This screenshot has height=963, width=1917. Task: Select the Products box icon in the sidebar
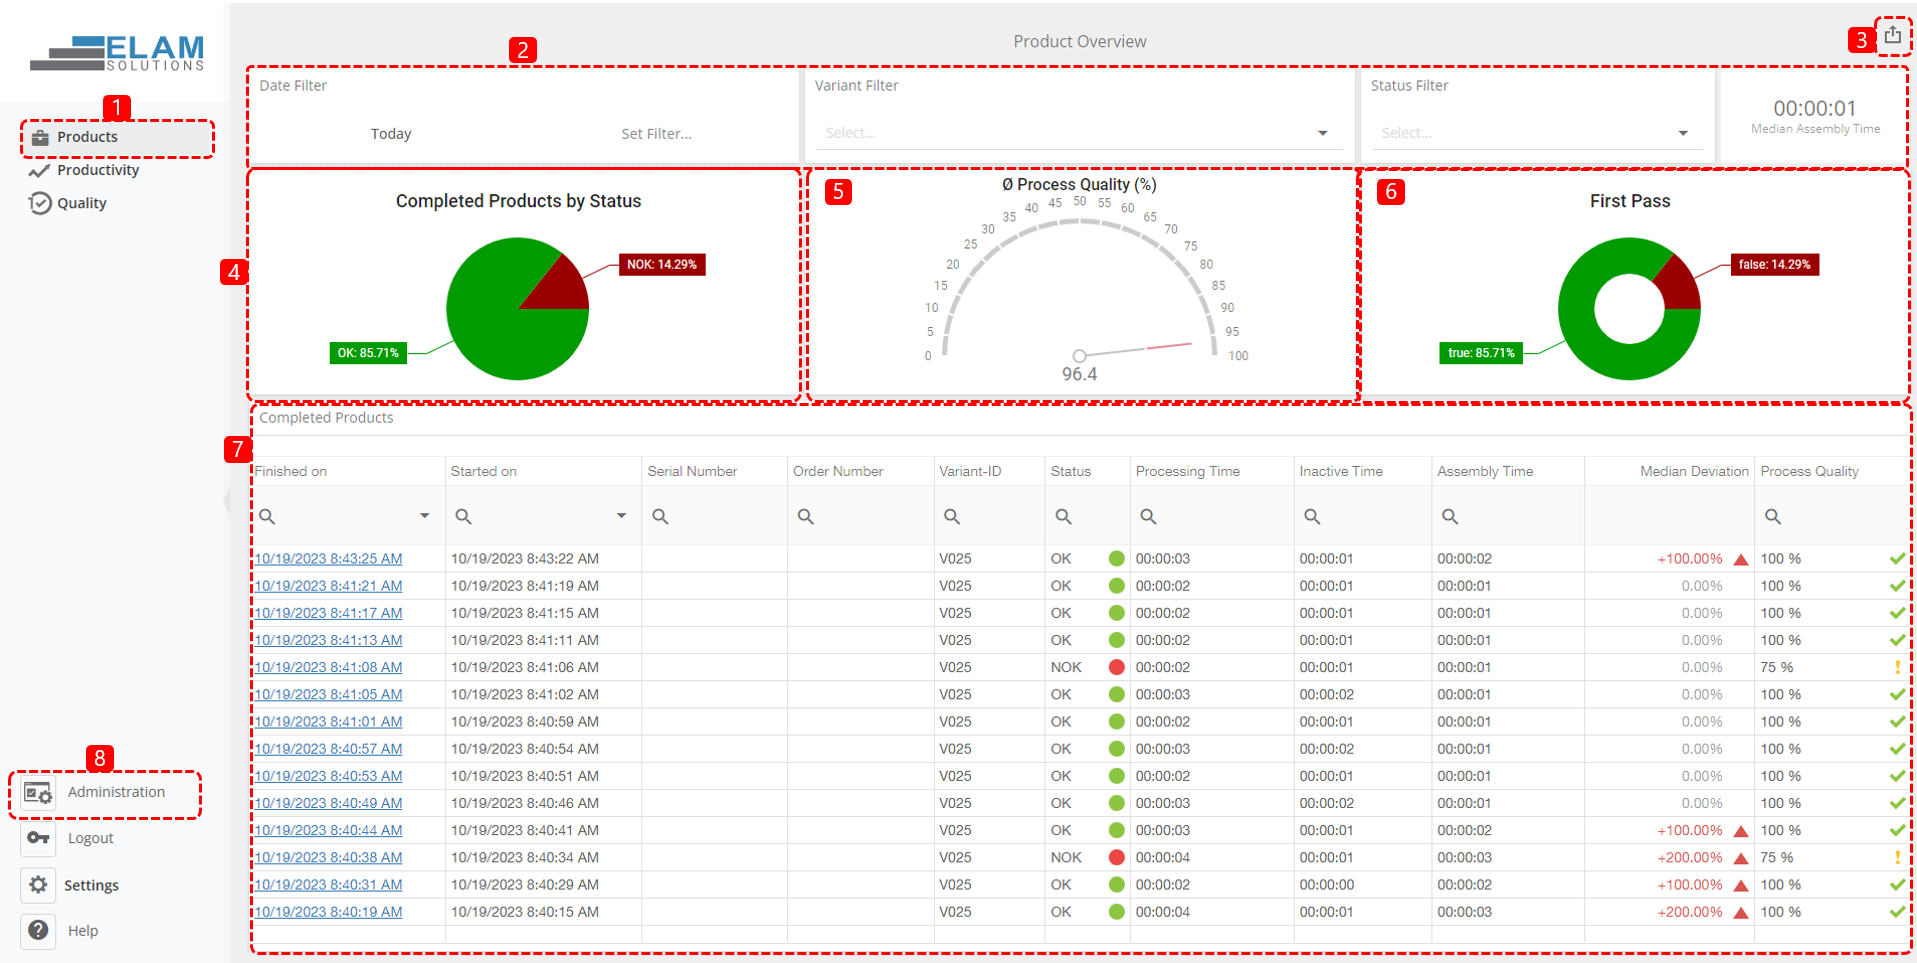[38, 137]
